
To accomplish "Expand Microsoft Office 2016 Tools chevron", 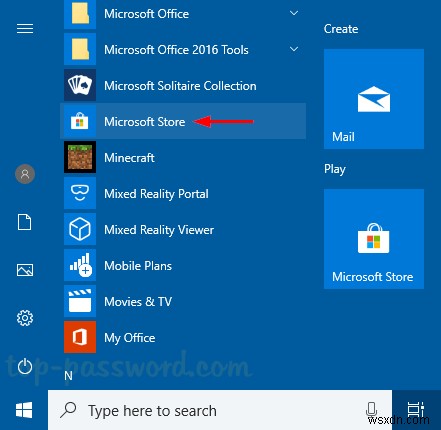I will tap(294, 49).
